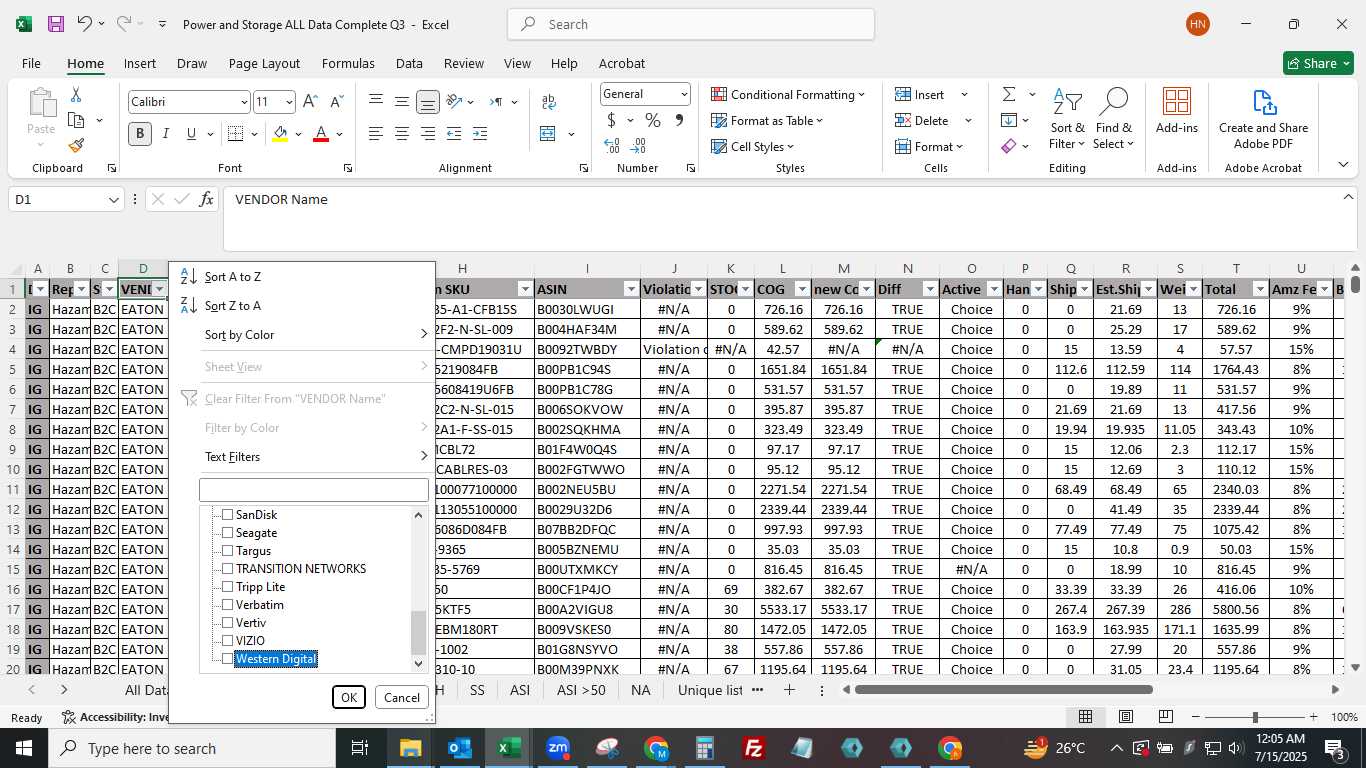Open the Add-ins button
1366x768 pixels.
[1177, 111]
